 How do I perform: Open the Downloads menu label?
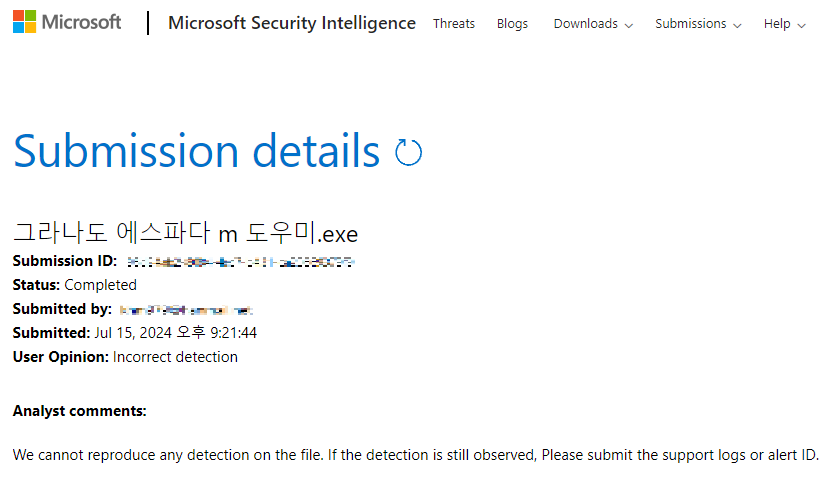pos(585,23)
